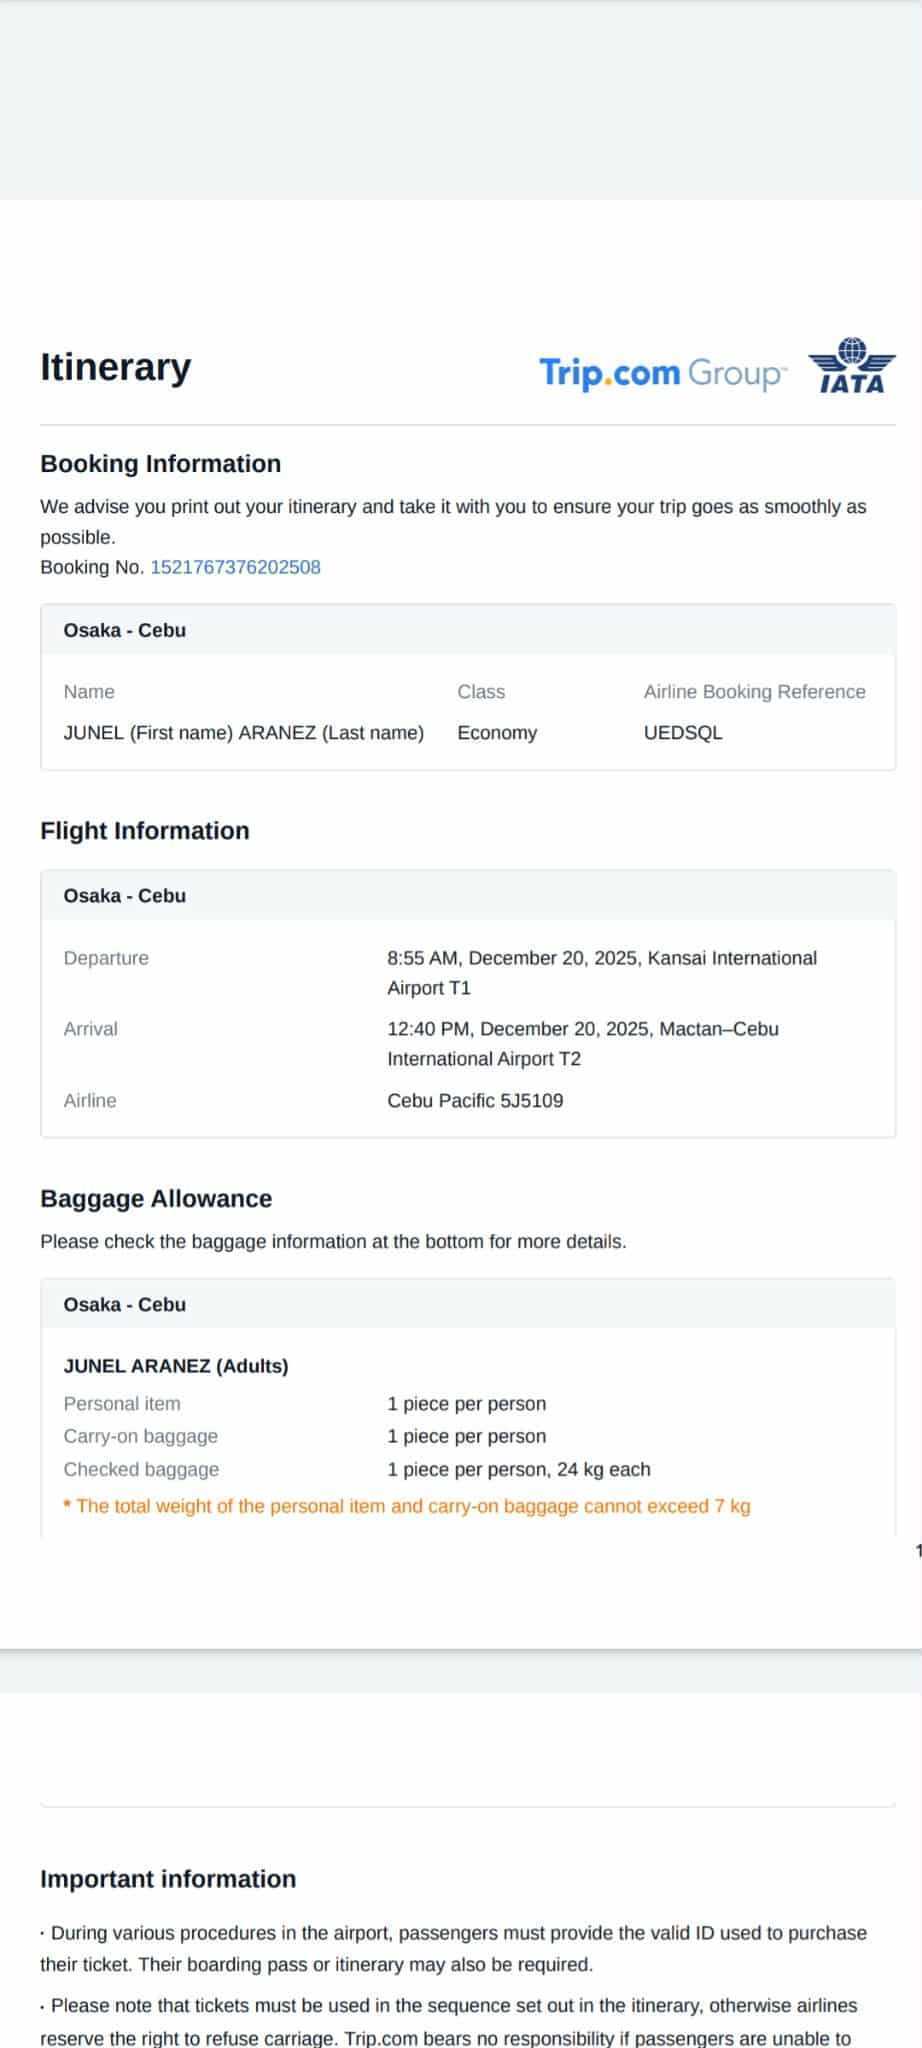Click the Osaka - Cebu header under Baggage Allowance
922x2048 pixels.
(125, 1305)
